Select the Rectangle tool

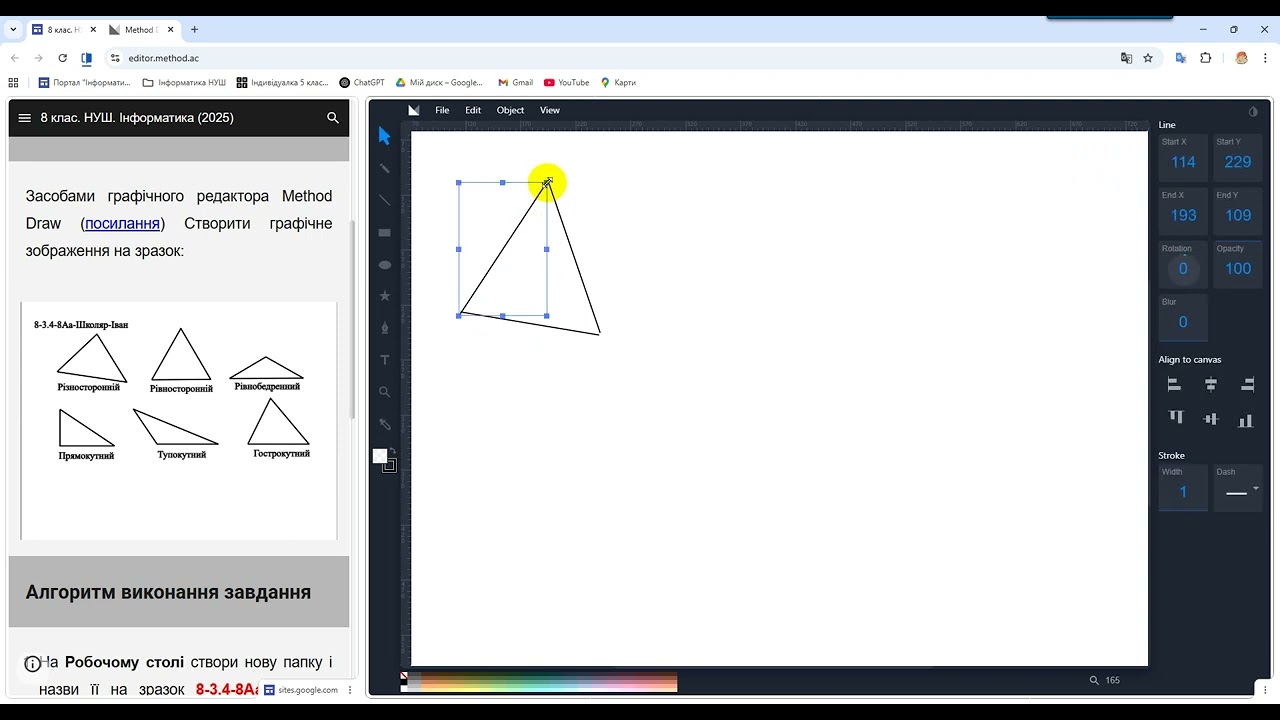385,232
